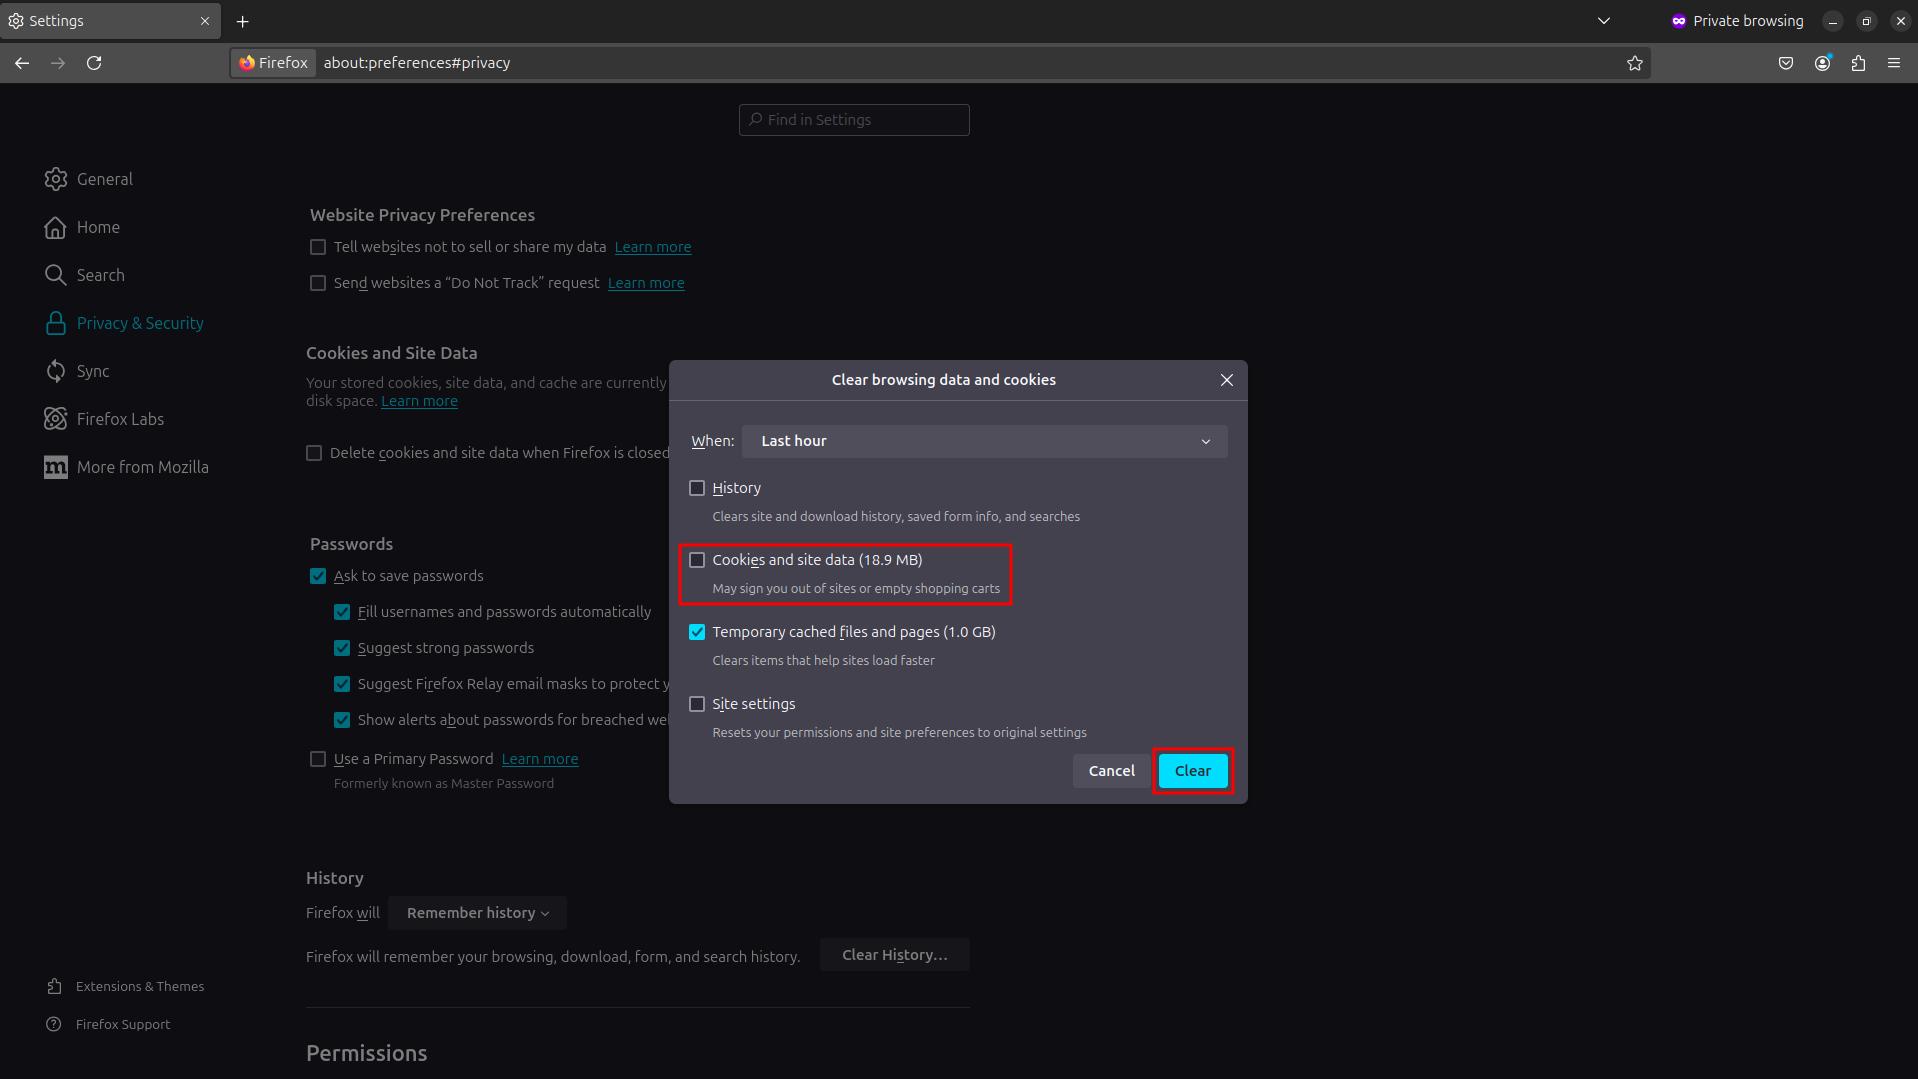Open More from Mozilla category

126,467
